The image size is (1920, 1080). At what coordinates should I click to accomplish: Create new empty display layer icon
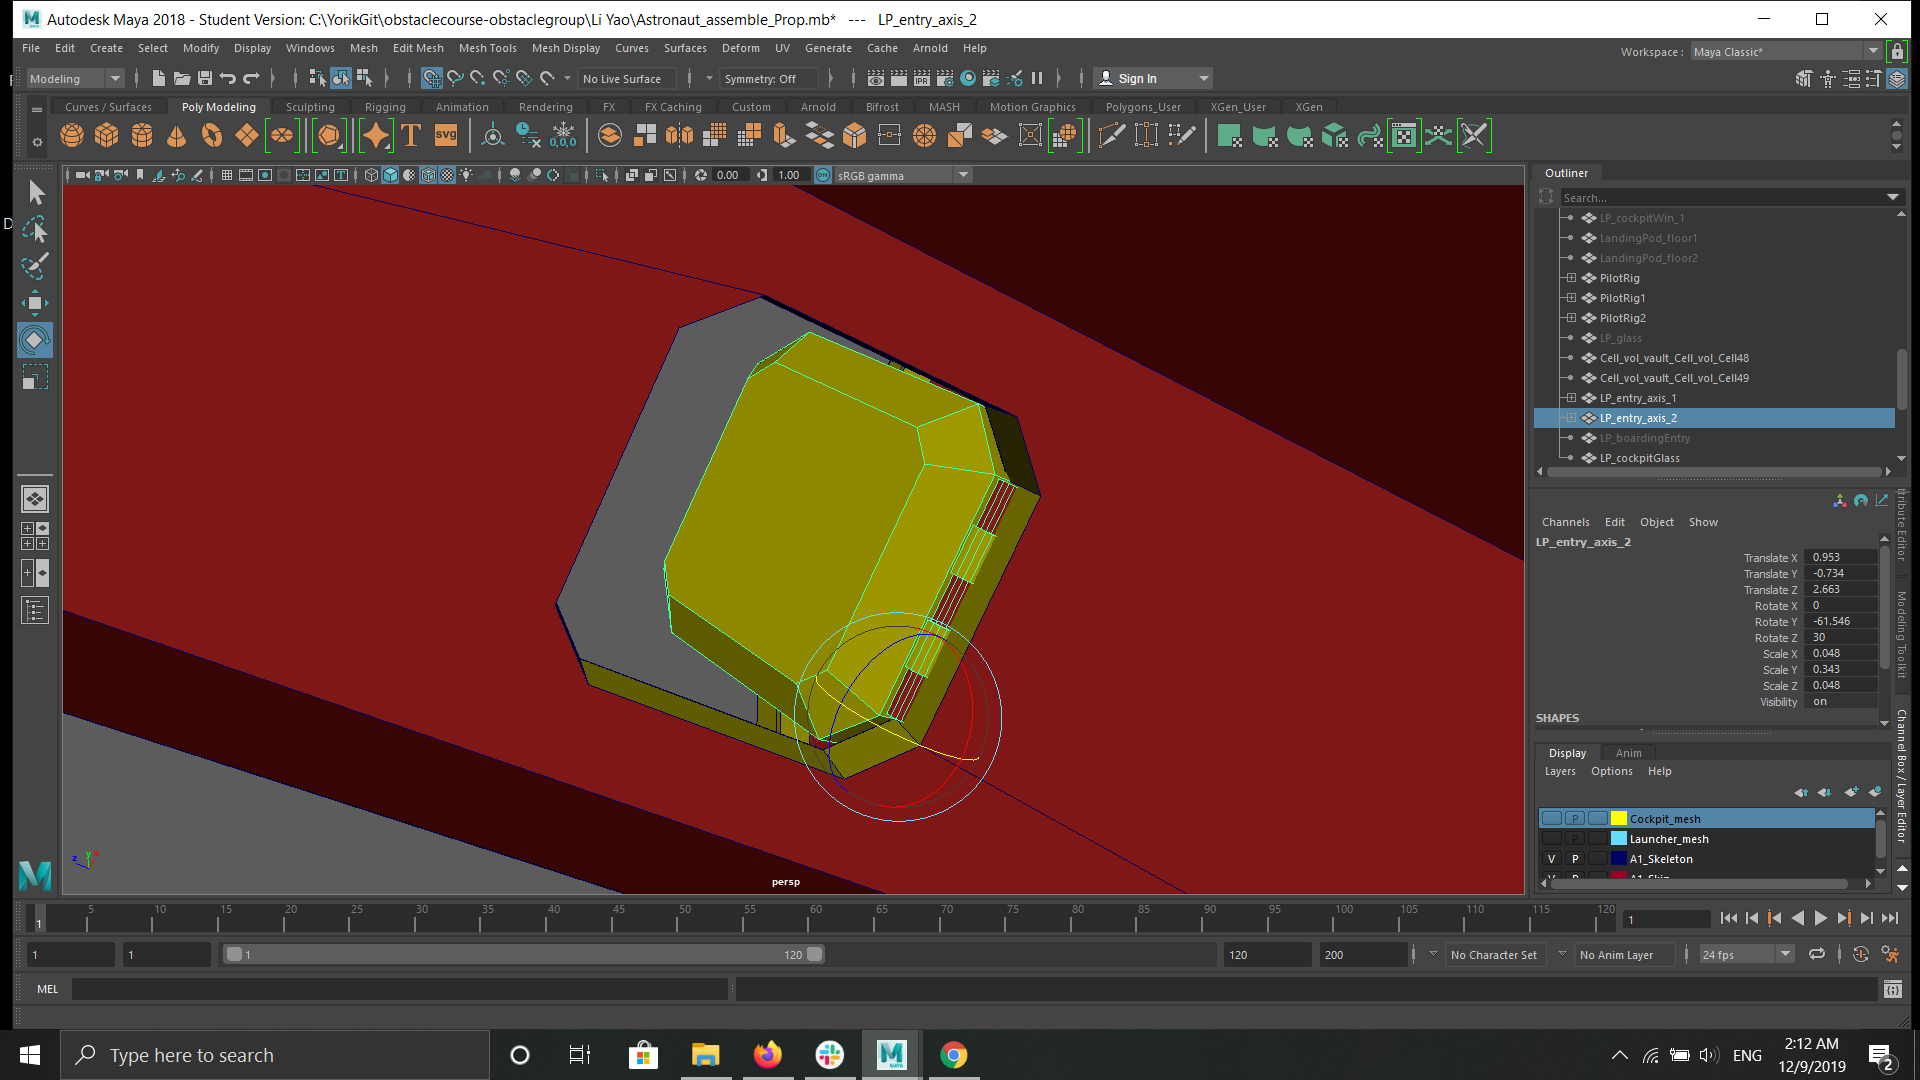(1851, 792)
